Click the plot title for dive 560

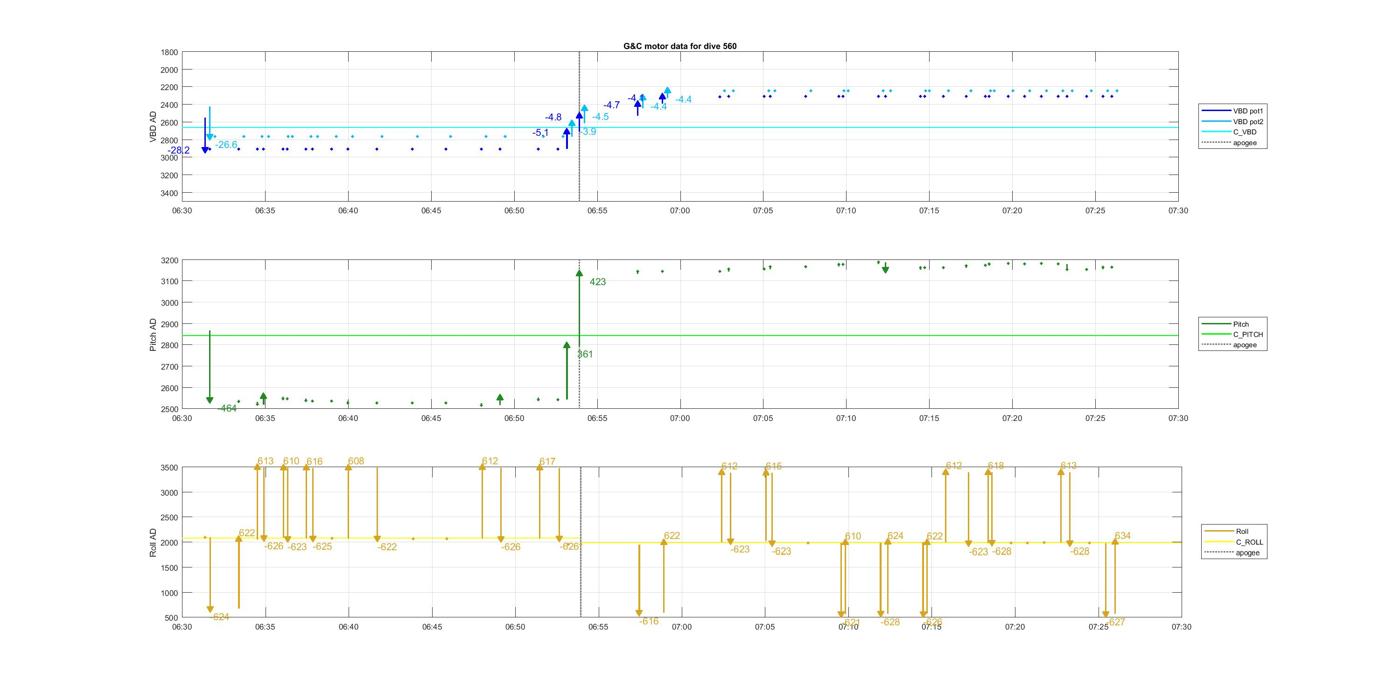pos(679,46)
